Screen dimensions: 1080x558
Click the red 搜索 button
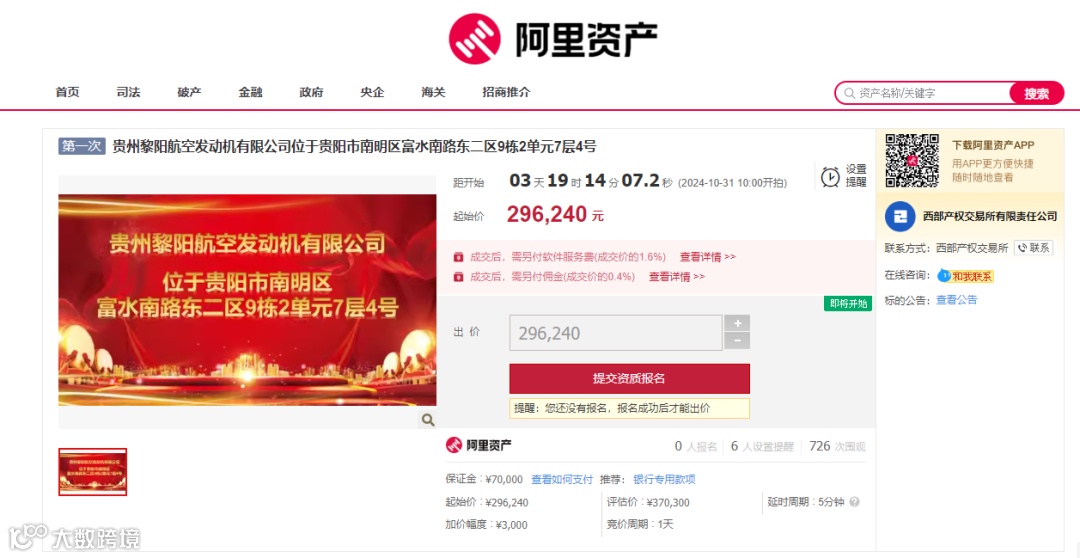(x=1037, y=93)
